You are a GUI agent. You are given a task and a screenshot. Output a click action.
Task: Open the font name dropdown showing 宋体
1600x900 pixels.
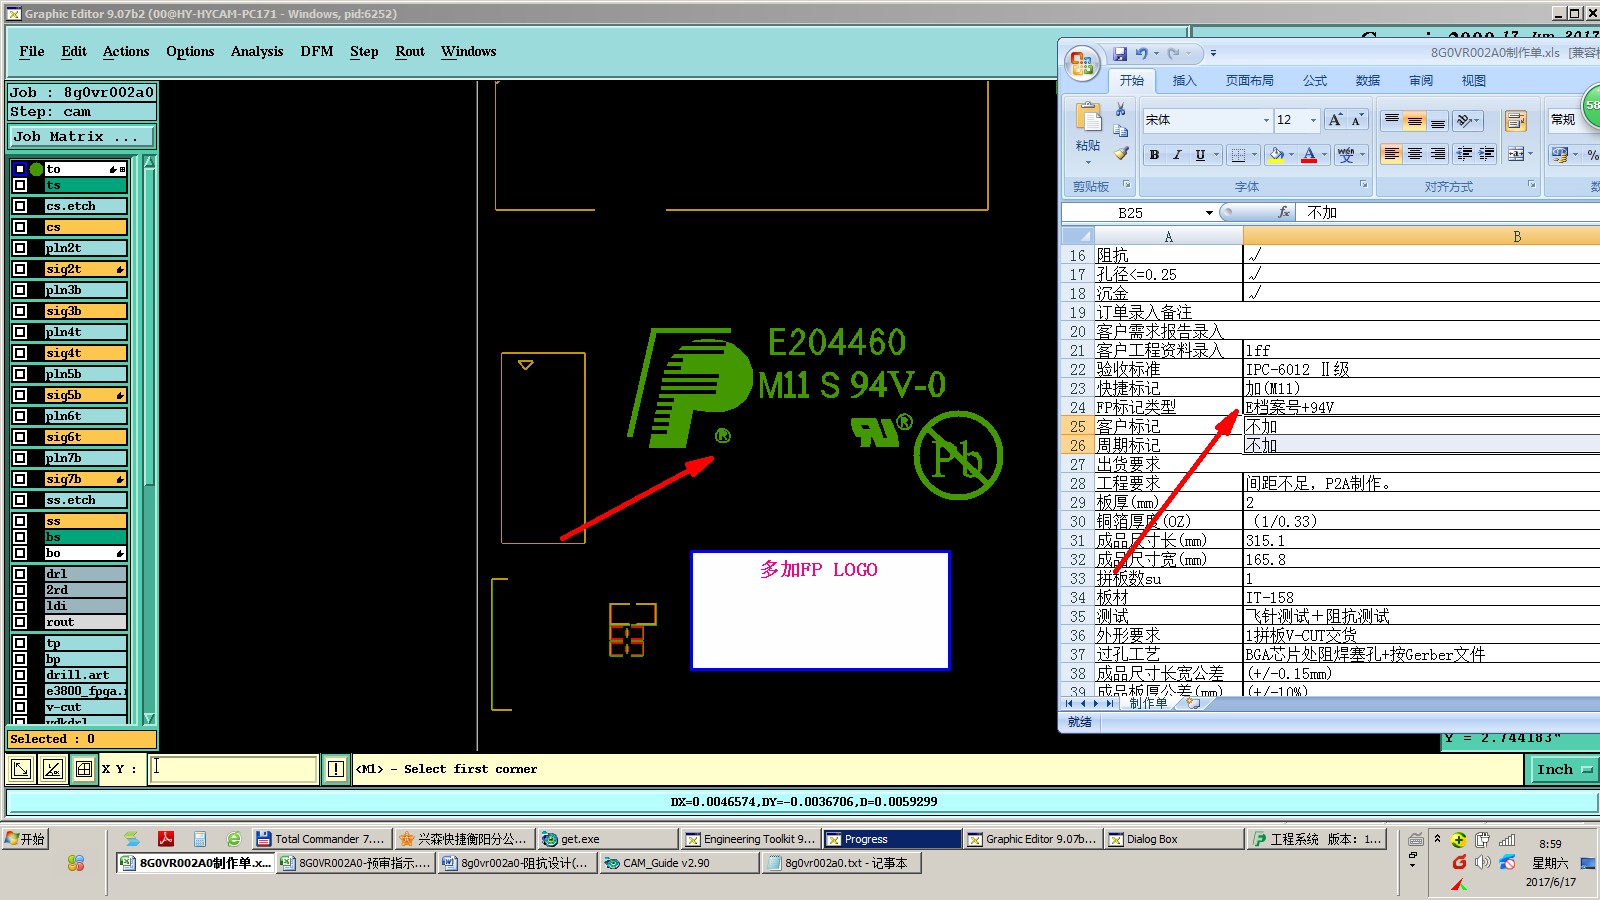coord(1266,120)
